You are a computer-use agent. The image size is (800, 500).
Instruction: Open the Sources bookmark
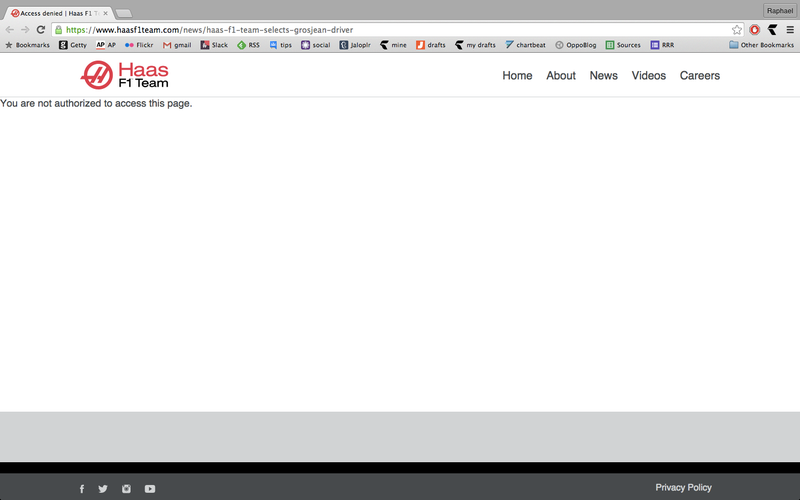623,45
